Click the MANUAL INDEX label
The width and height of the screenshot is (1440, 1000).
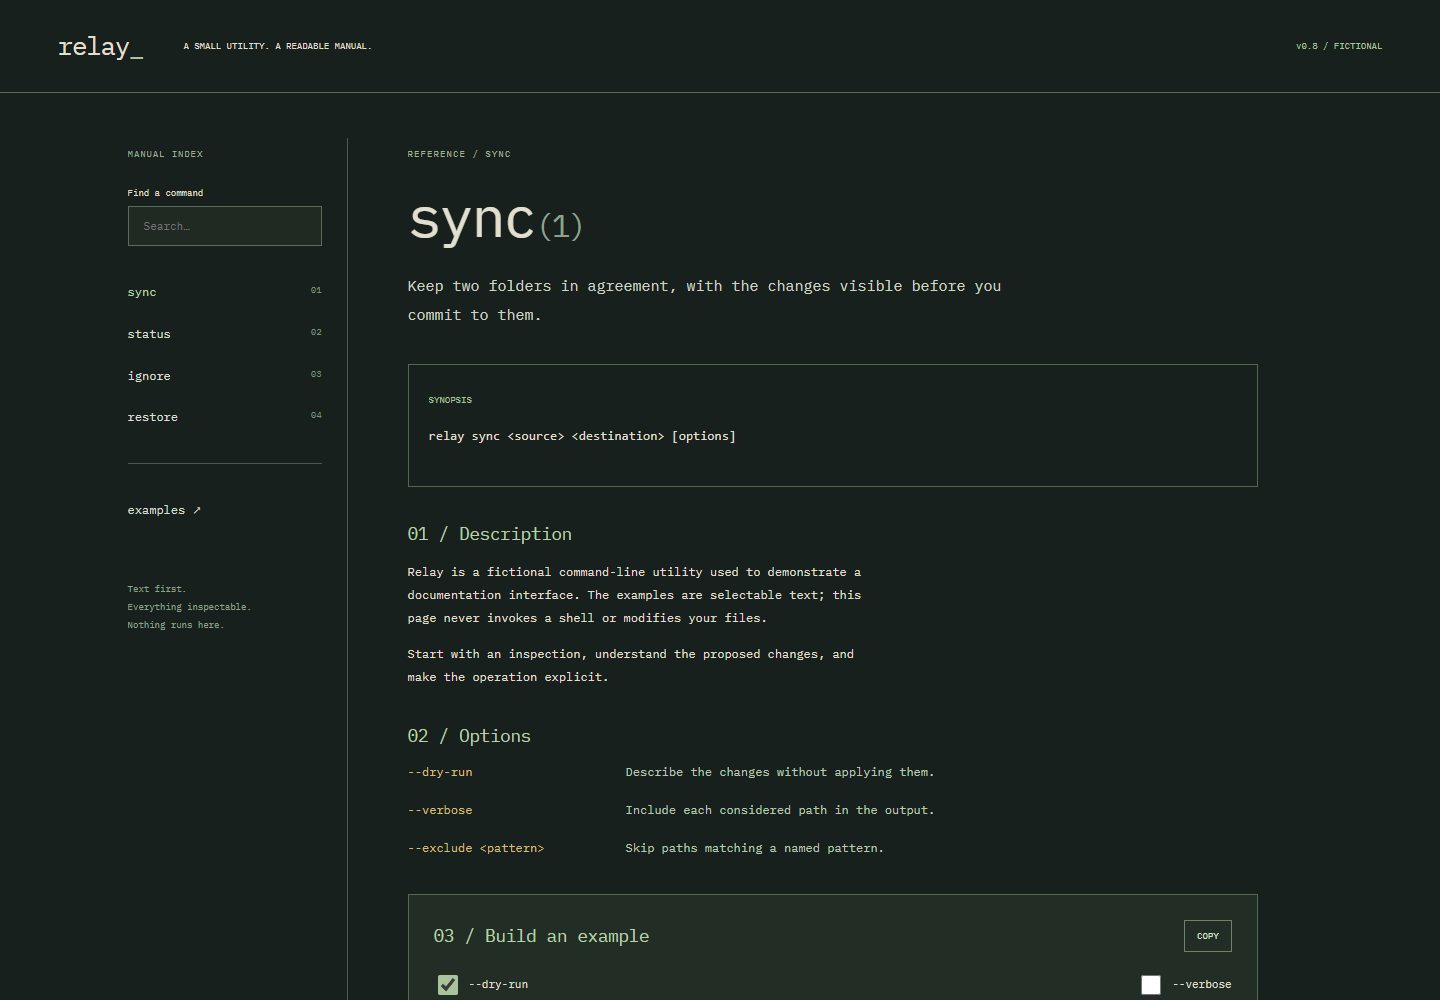pyautogui.click(x=165, y=154)
